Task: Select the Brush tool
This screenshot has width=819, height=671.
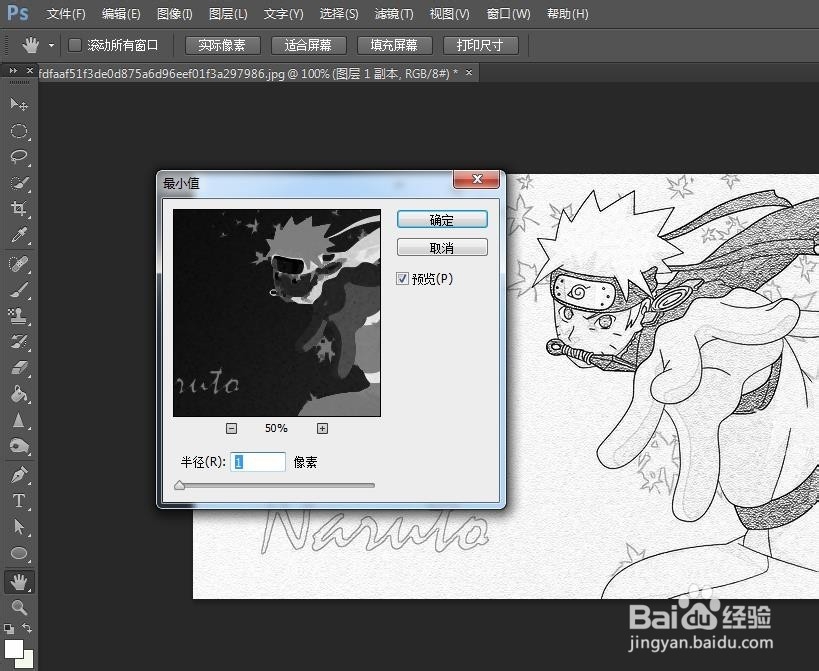Action: tap(19, 290)
